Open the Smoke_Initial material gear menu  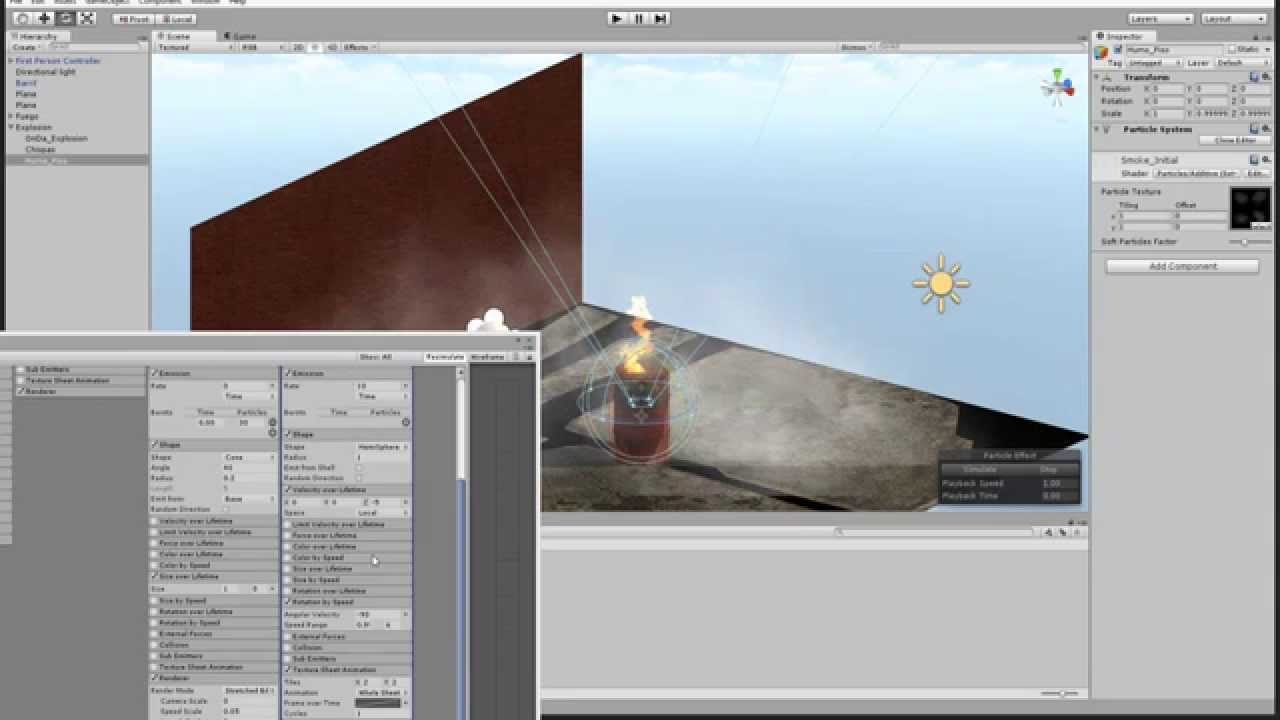tap(1264, 159)
